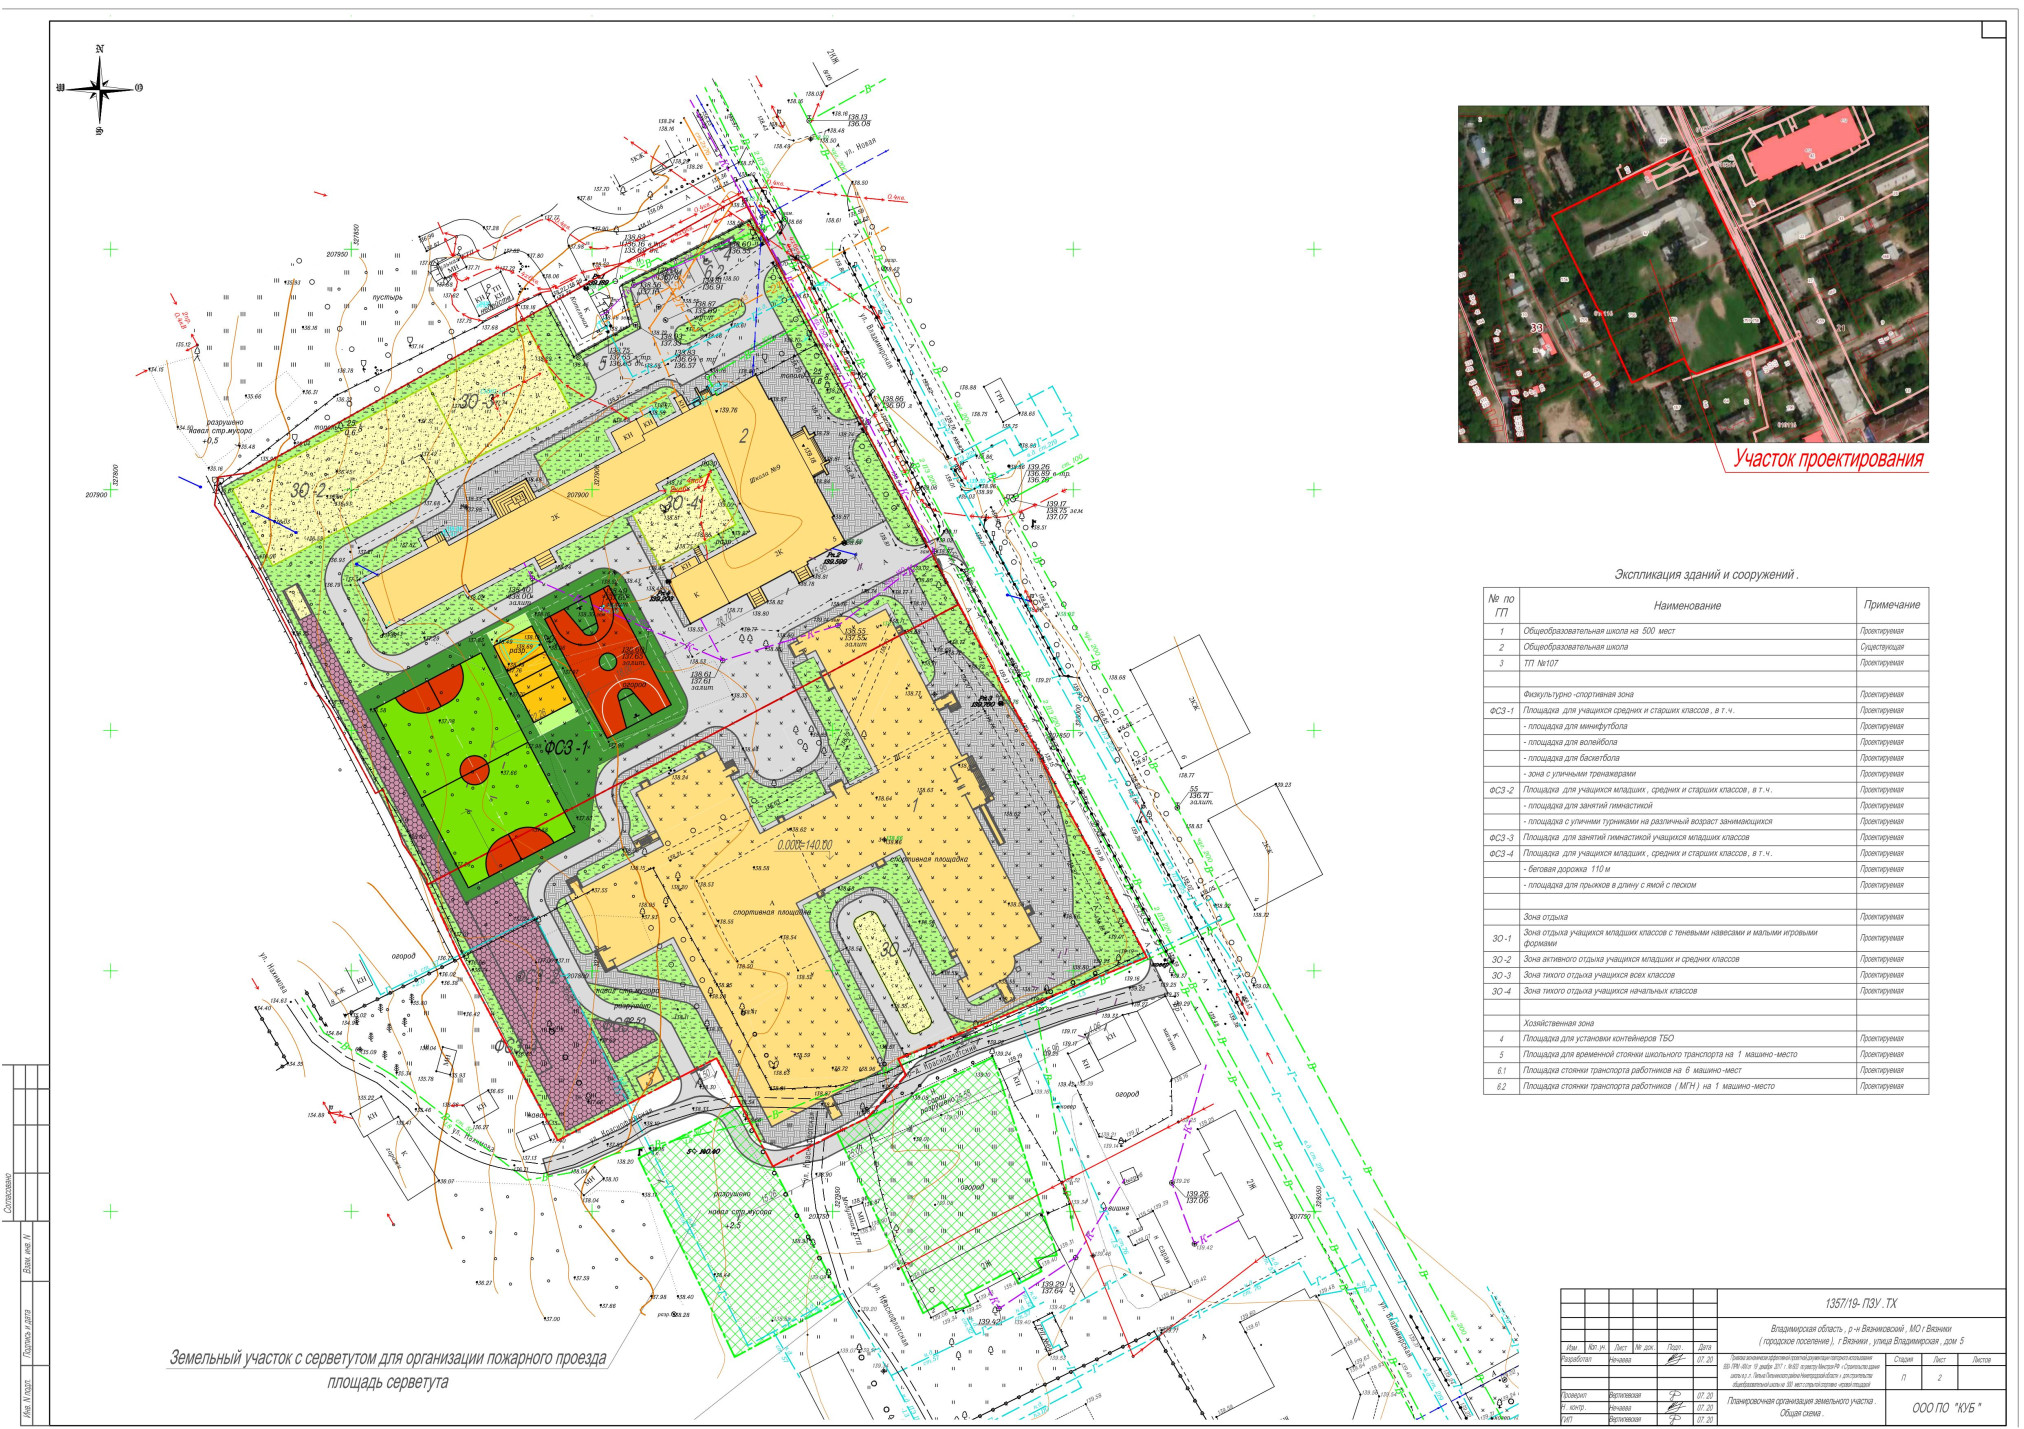Click the 'ФСЗ-2' code cell in the table
This screenshot has height=1429, width=2024.
pyautogui.click(x=1501, y=790)
